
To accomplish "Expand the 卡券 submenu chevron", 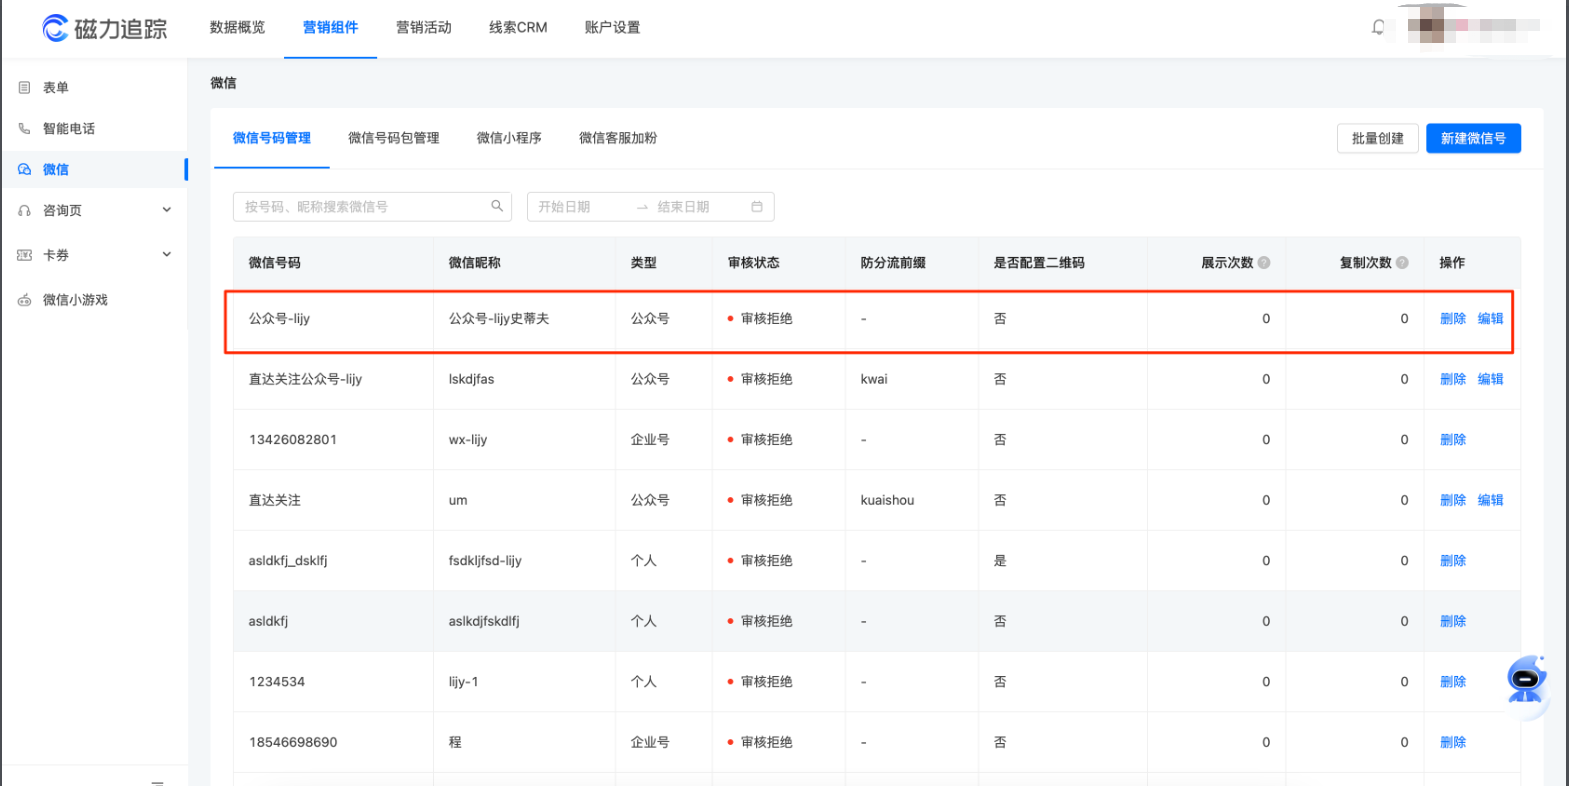I will click(167, 254).
